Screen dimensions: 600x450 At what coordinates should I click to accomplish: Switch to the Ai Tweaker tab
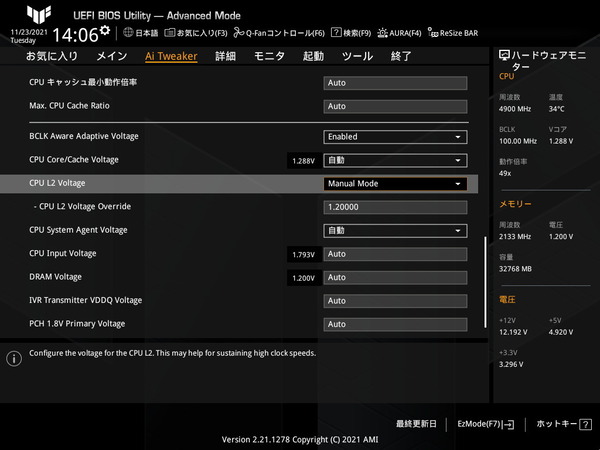point(171,56)
